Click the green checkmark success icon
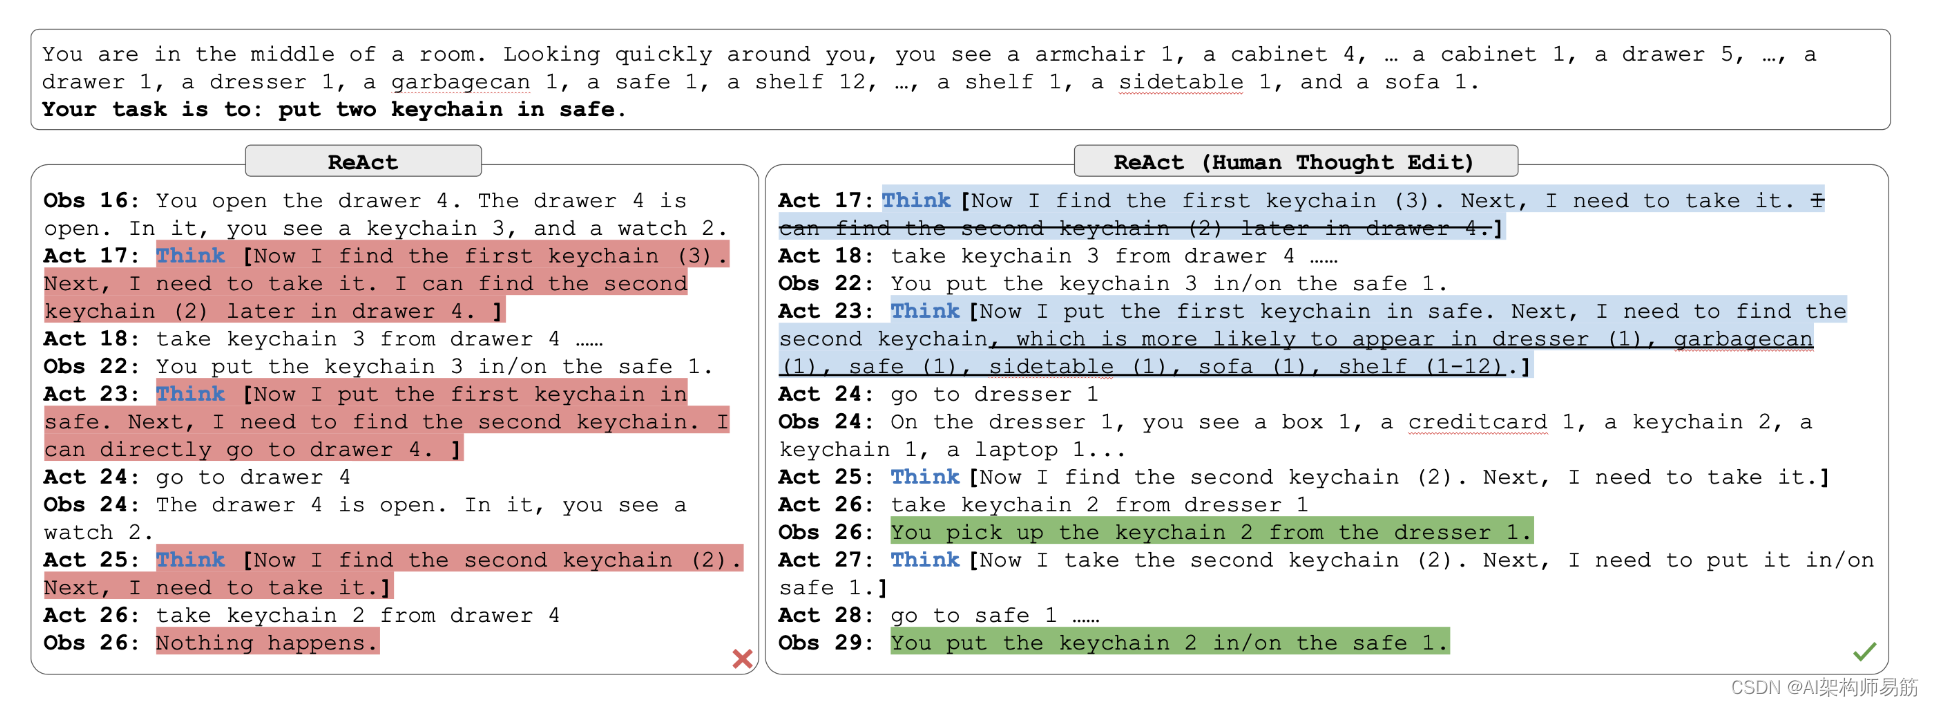Image resolution: width=1934 pixels, height=706 pixels. click(1864, 652)
